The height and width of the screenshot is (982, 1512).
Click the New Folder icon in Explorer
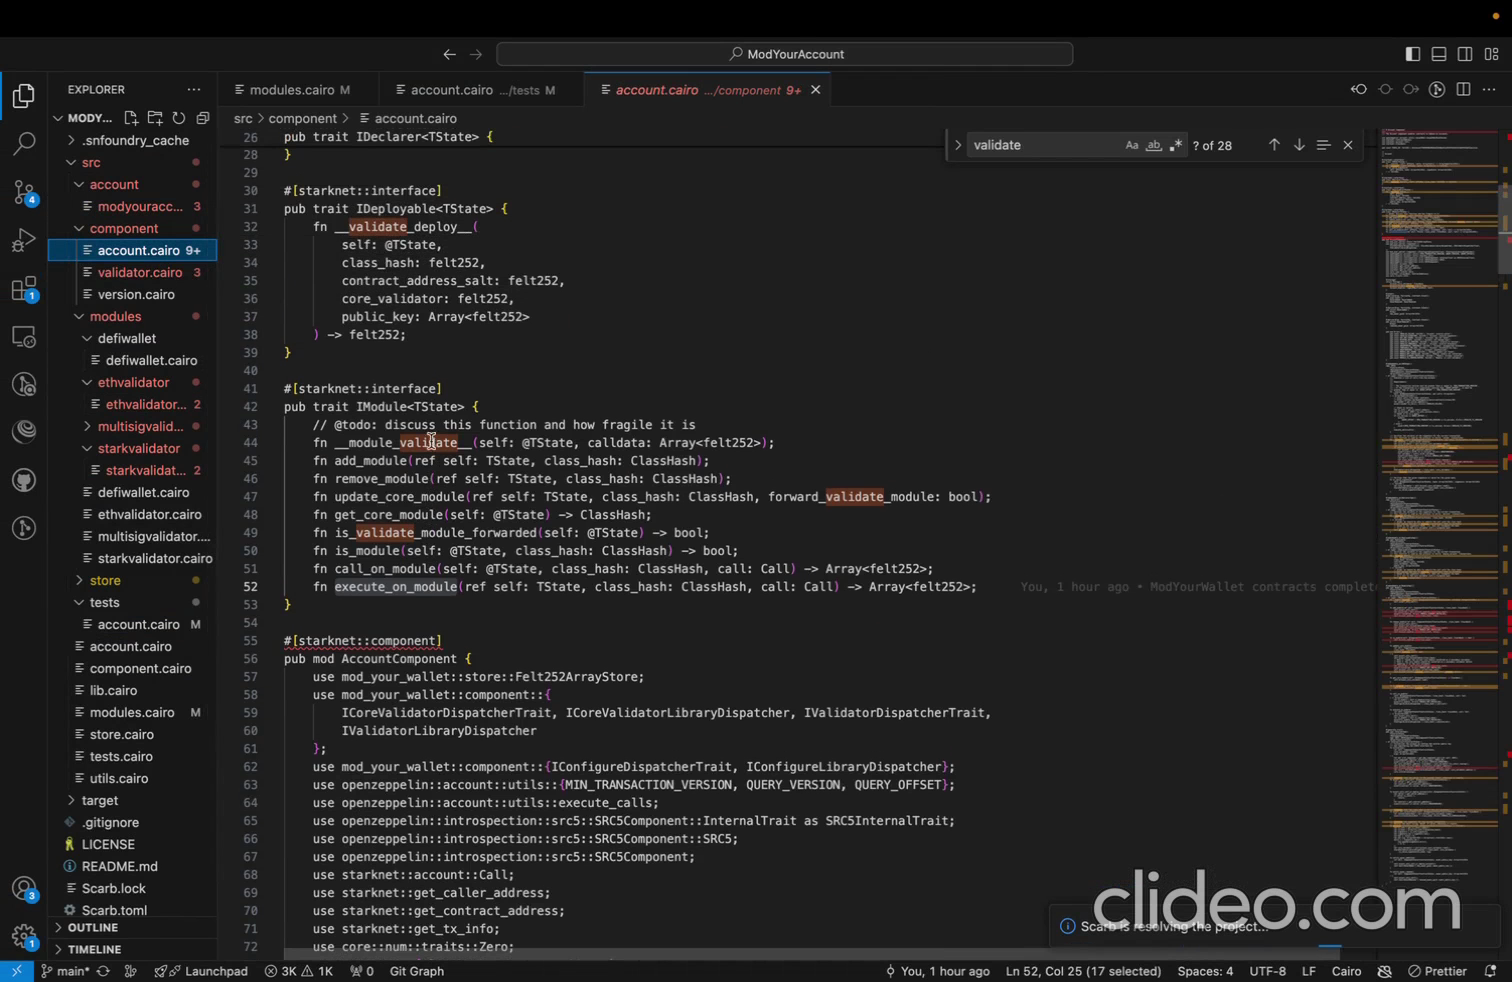pos(155,118)
